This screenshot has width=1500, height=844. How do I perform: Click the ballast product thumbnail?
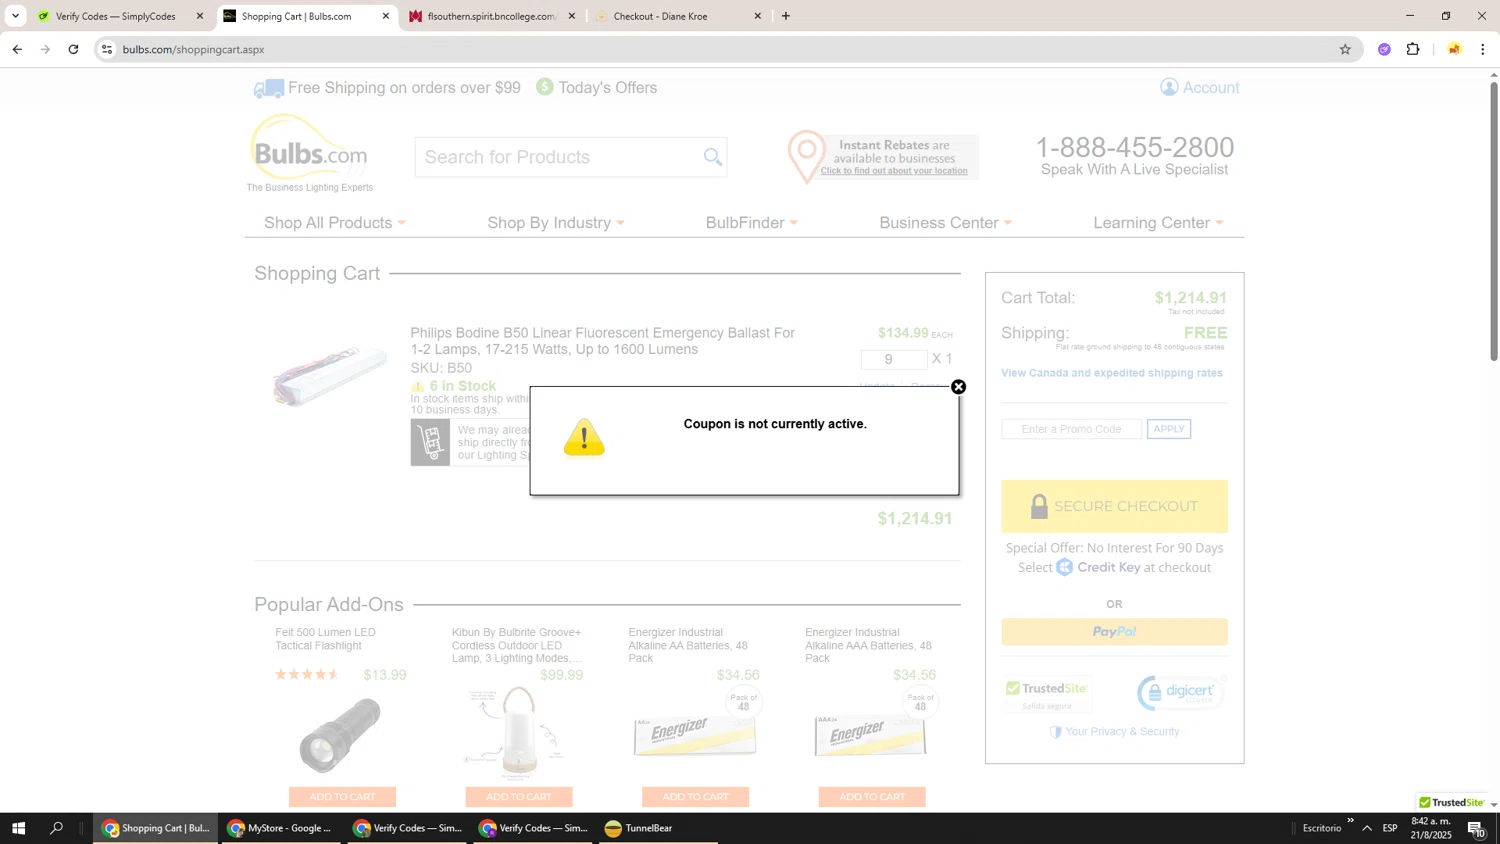point(331,377)
